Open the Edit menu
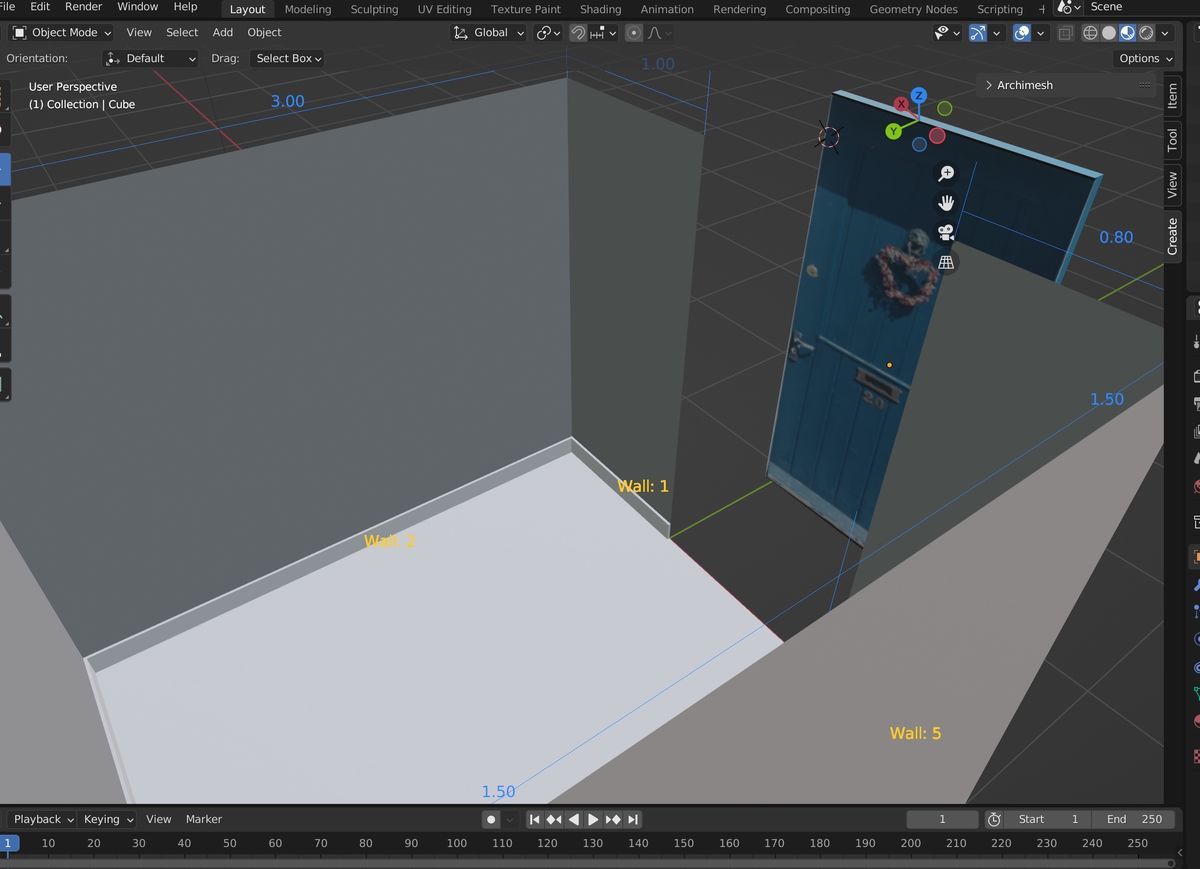 40,7
